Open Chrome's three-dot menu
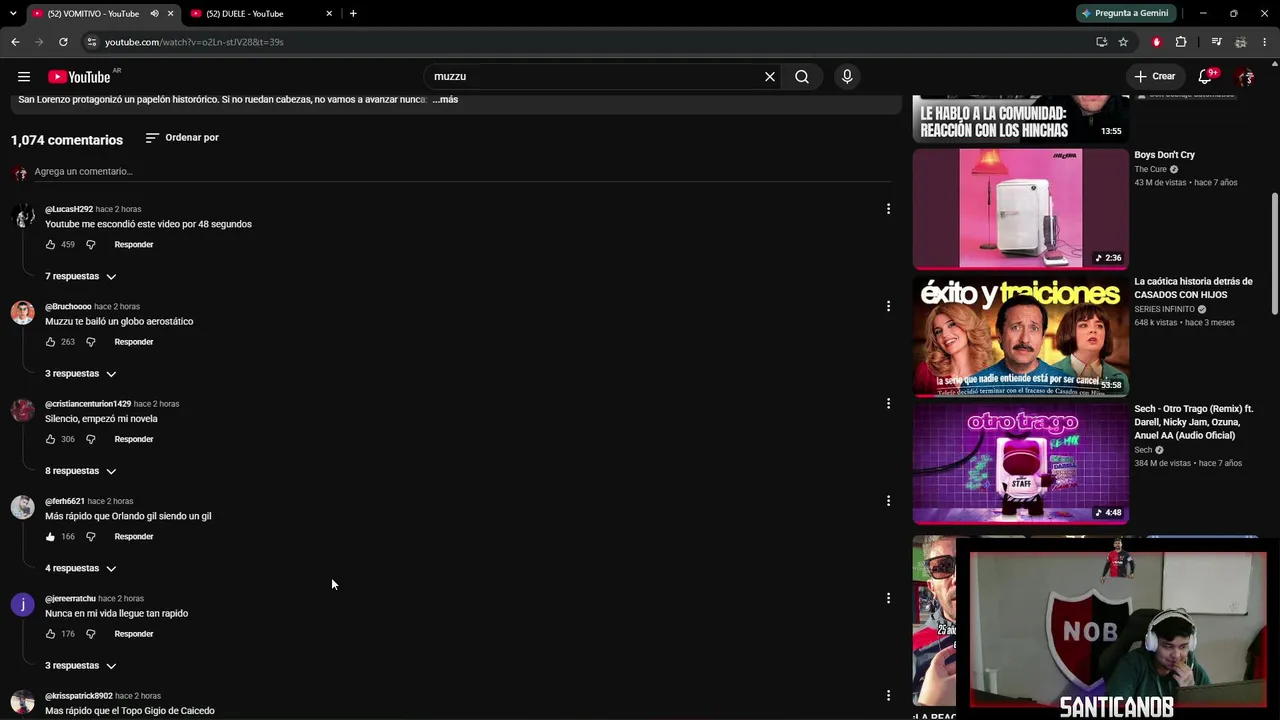 [x=1265, y=42]
